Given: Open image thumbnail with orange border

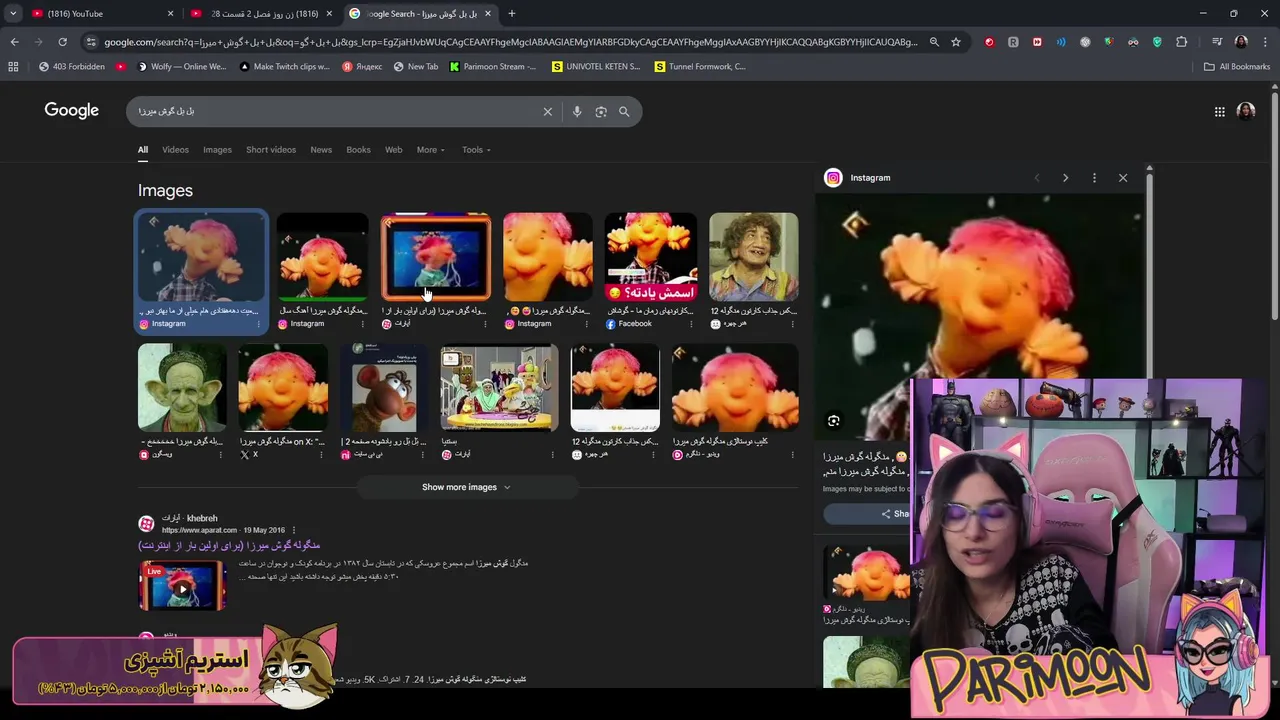Looking at the screenshot, I should [x=436, y=257].
